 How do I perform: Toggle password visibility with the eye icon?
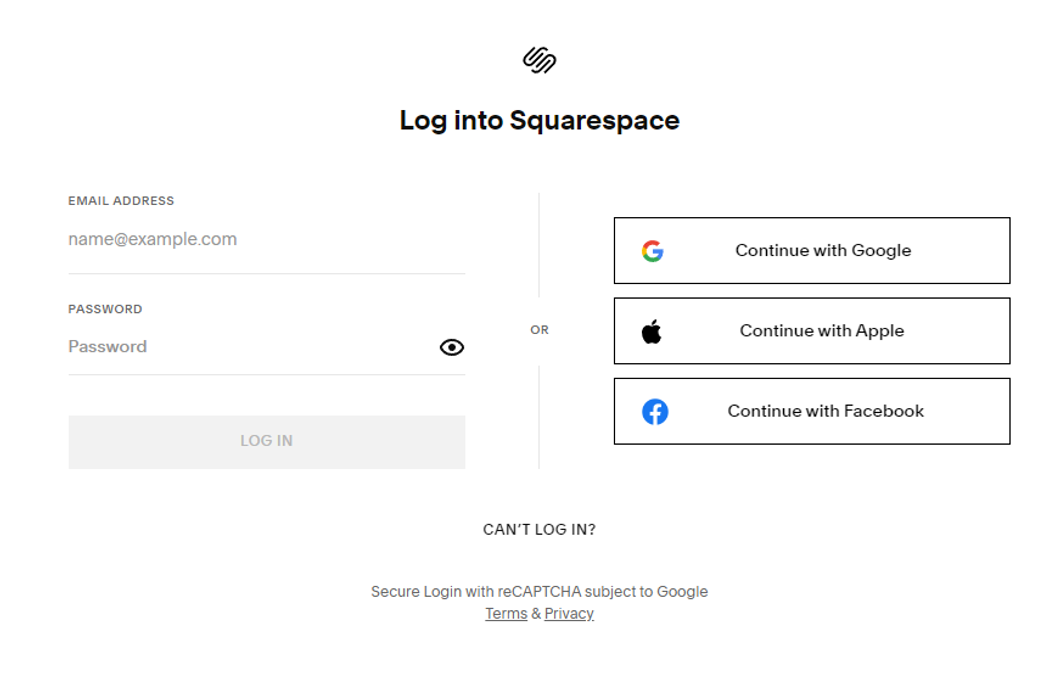coord(452,347)
